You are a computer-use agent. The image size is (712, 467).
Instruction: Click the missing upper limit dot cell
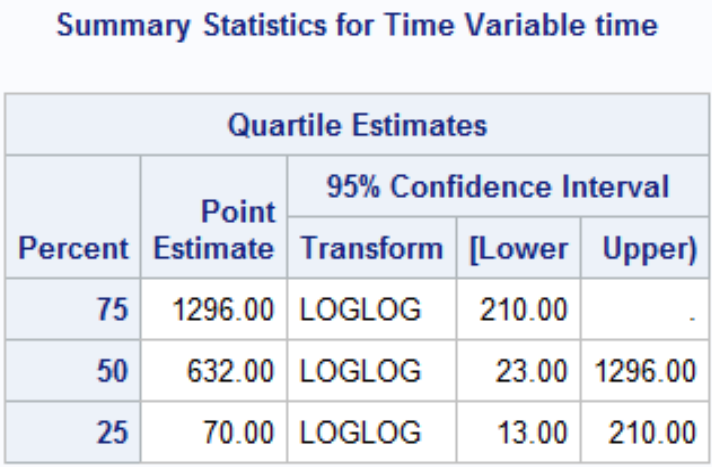click(x=645, y=309)
